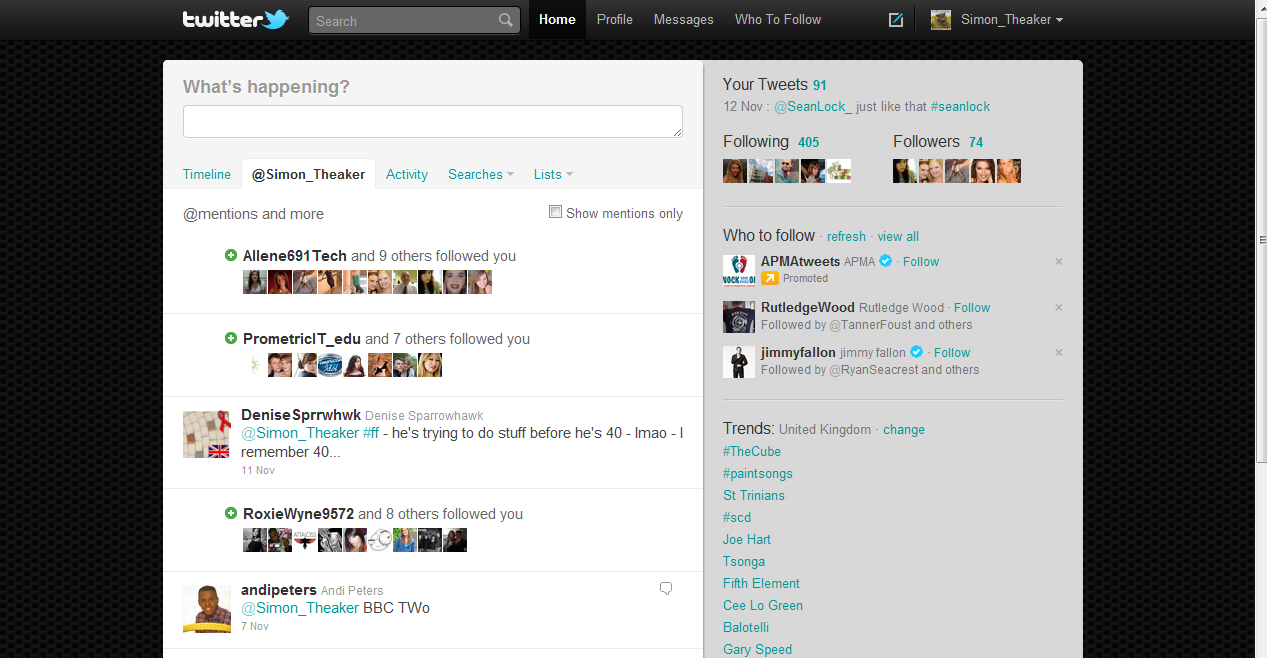This screenshot has width=1267, height=658.
Task: Click Simon_Theaker avatar in top bar
Action: (x=941, y=19)
